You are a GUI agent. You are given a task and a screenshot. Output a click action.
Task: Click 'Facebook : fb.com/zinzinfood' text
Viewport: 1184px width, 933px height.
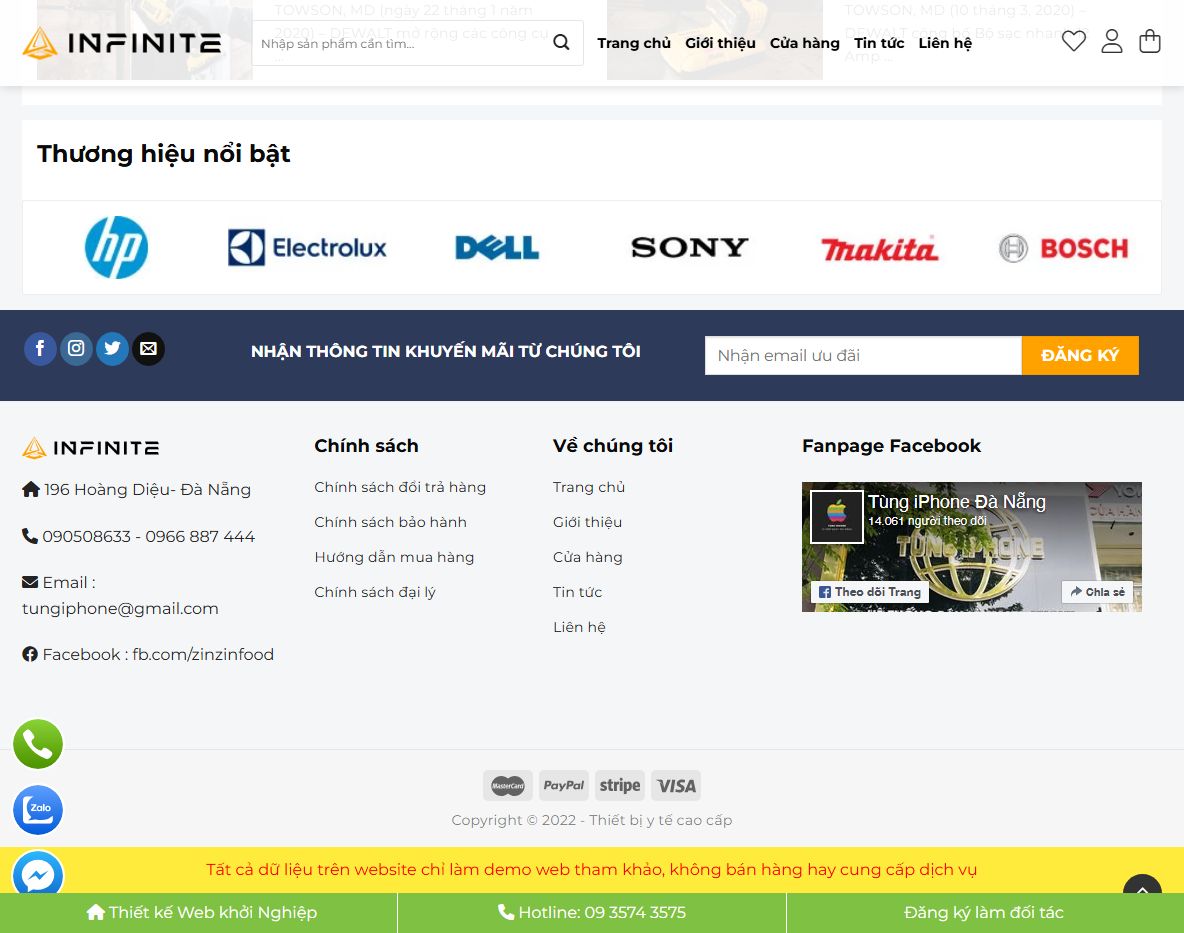pyautogui.click(x=158, y=654)
